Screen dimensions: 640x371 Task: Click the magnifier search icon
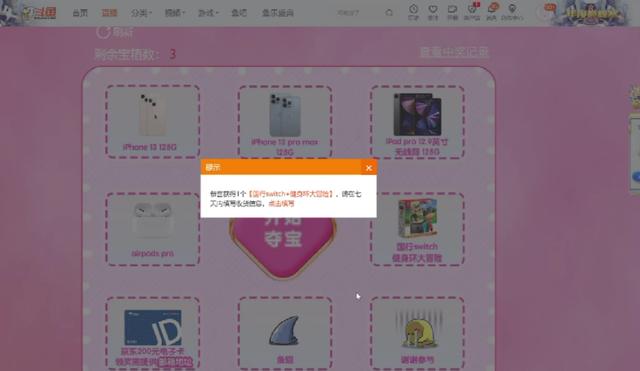tap(389, 13)
